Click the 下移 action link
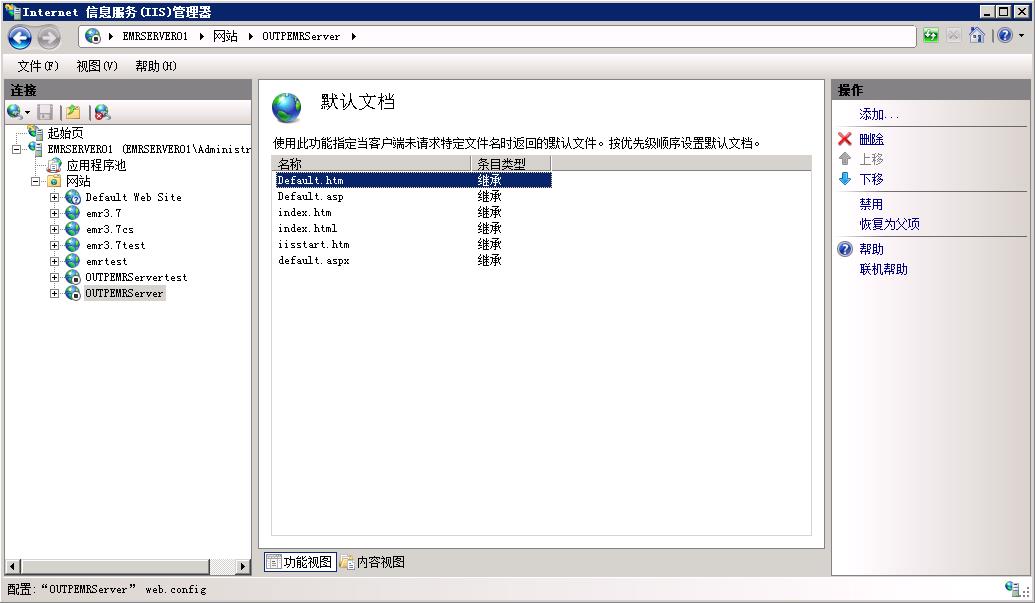This screenshot has height=603, width=1035. pos(871,179)
